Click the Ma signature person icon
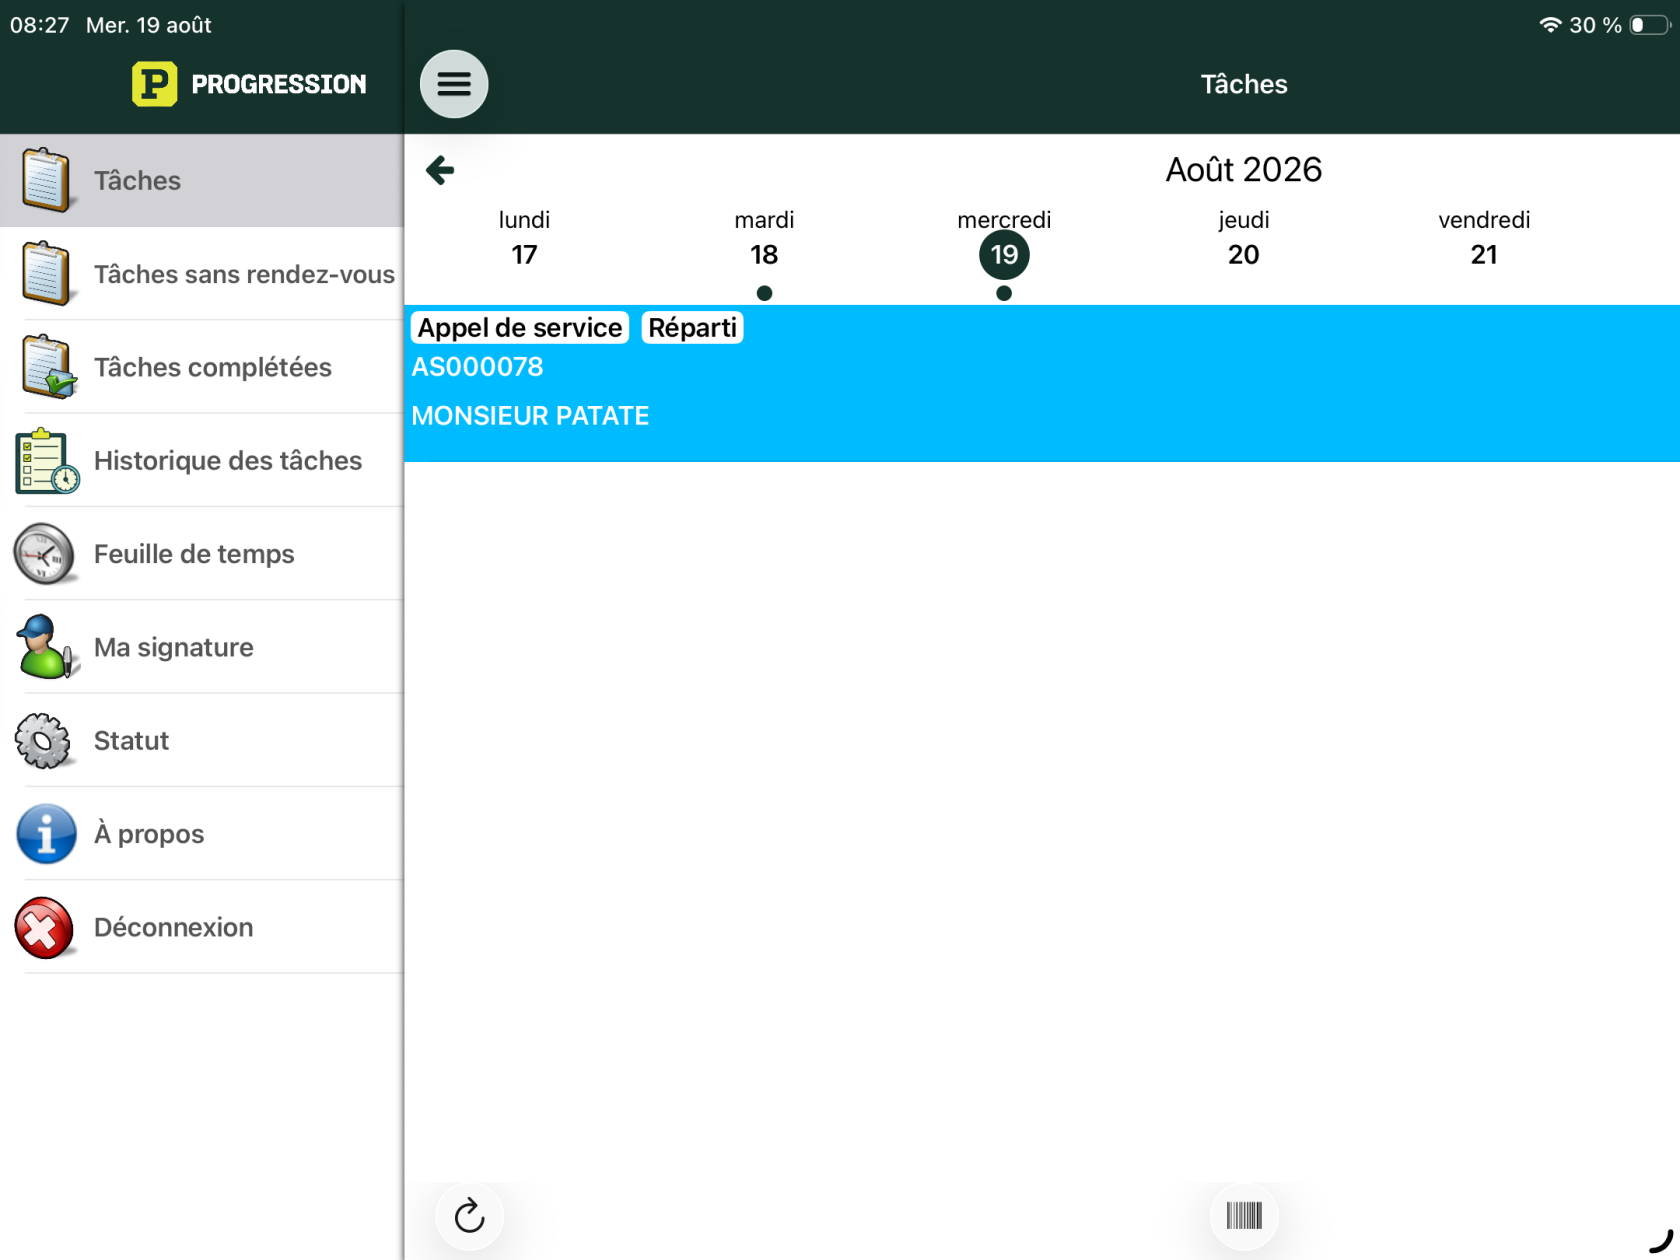This screenshot has width=1680, height=1260. click(x=45, y=647)
